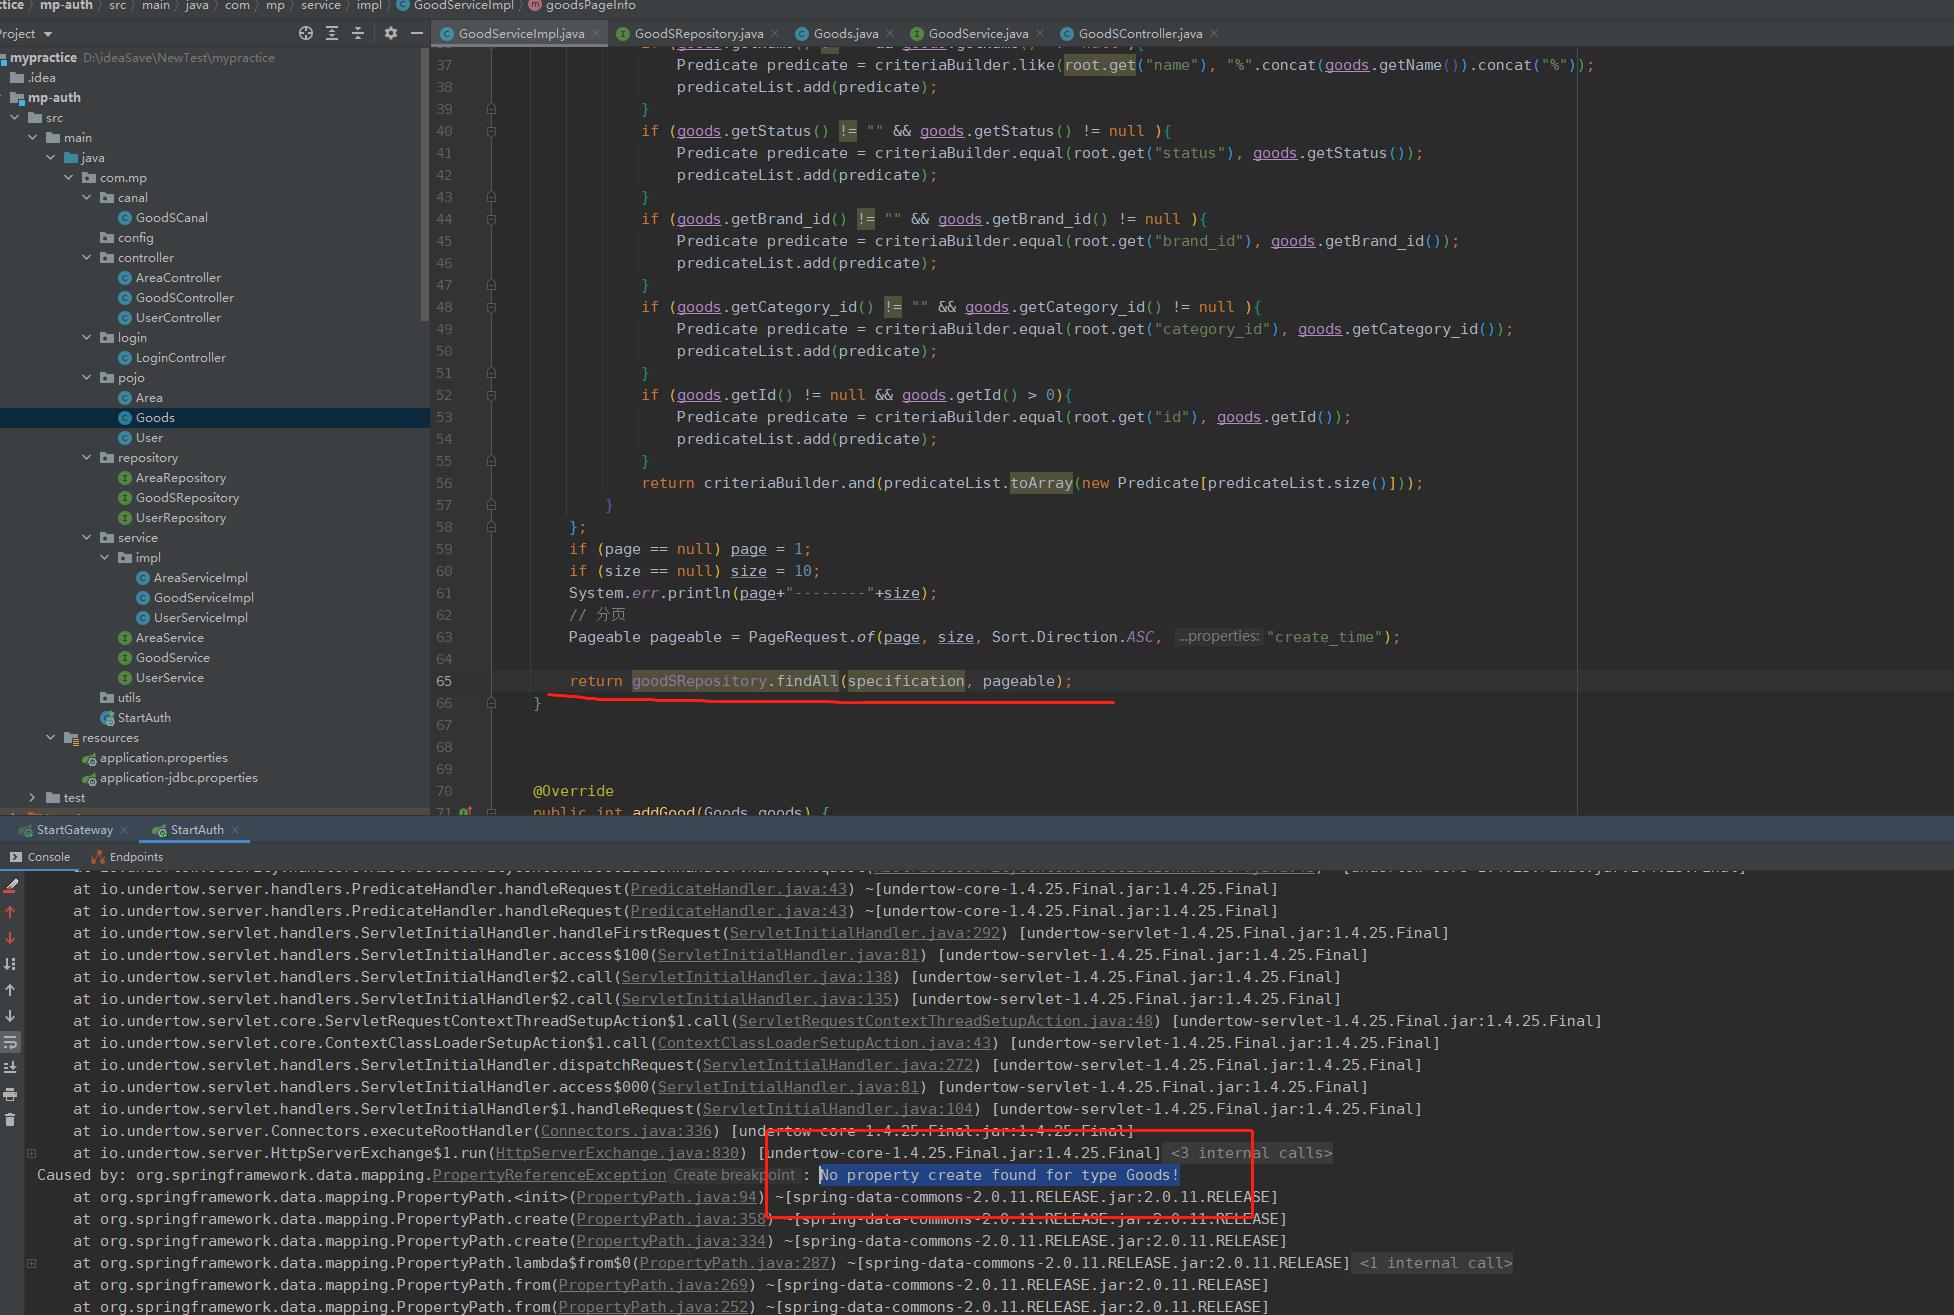Image resolution: width=1954 pixels, height=1315 pixels.
Task: Expand folded HttpServerExchange stack trace line
Action: pos(31,1154)
